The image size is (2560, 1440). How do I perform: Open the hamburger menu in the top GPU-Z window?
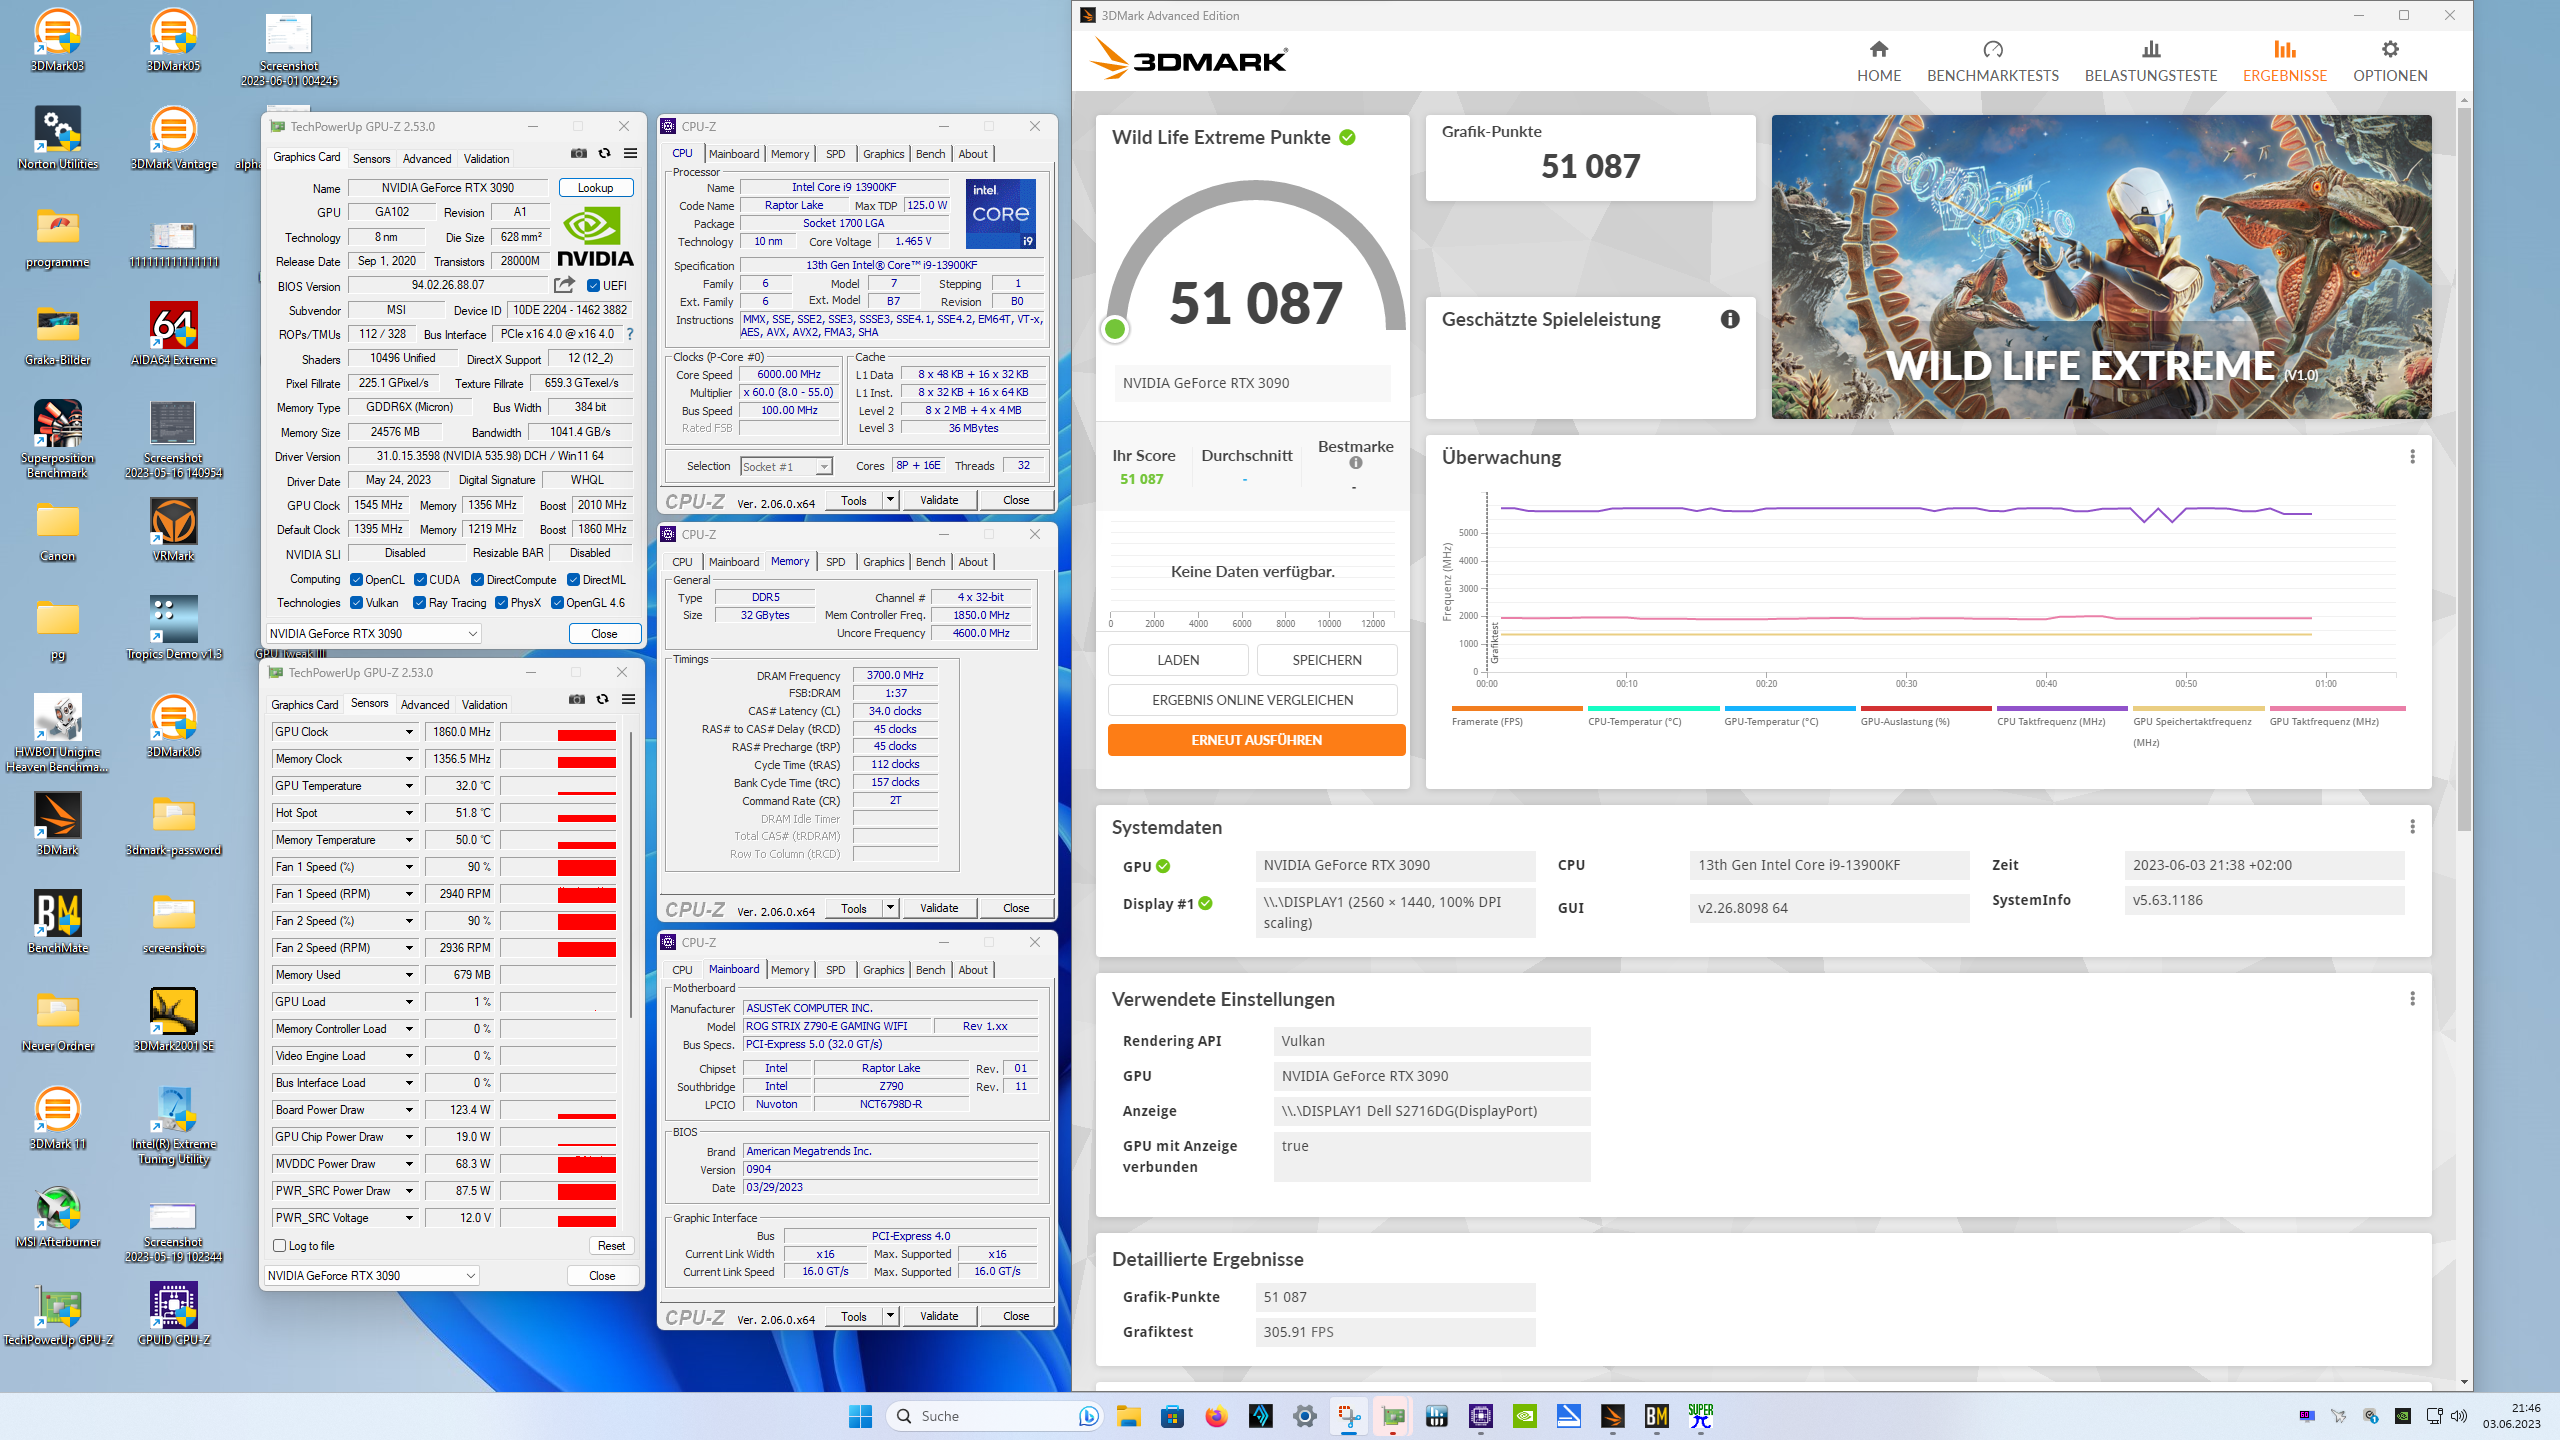[630, 154]
